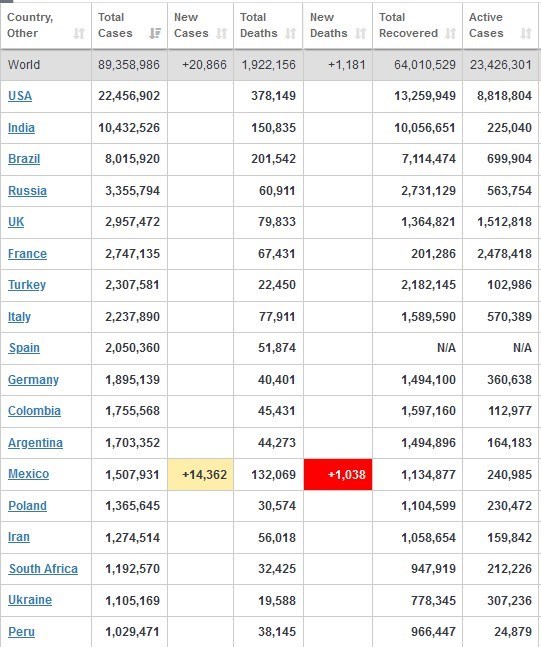Sort by Active Cases arrows icon

(526, 33)
